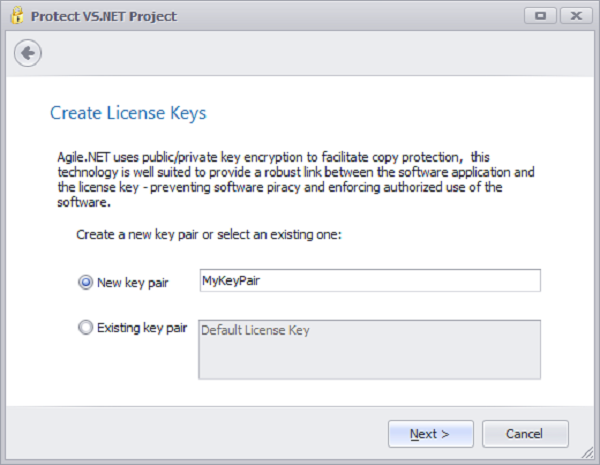The height and width of the screenshot is (465, 600).
Task: Focus the MyKeyPair name text field
Action: click(x=370, y=281)
